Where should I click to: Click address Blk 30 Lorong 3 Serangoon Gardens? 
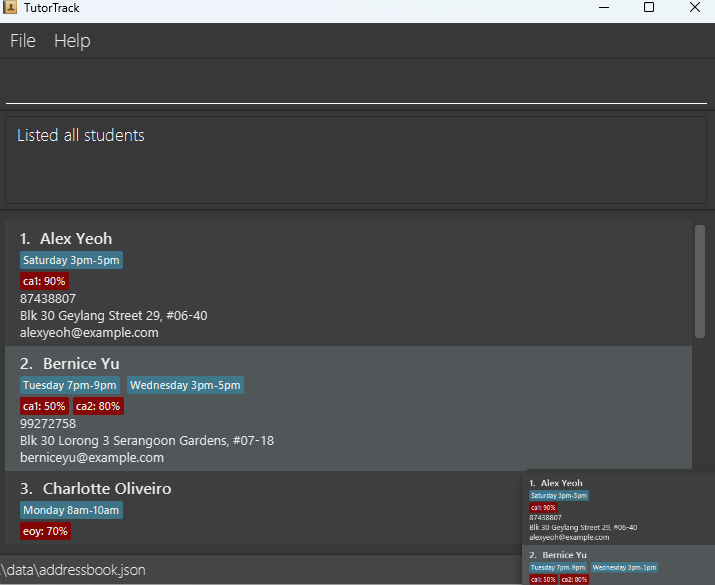tap(147, 440)
